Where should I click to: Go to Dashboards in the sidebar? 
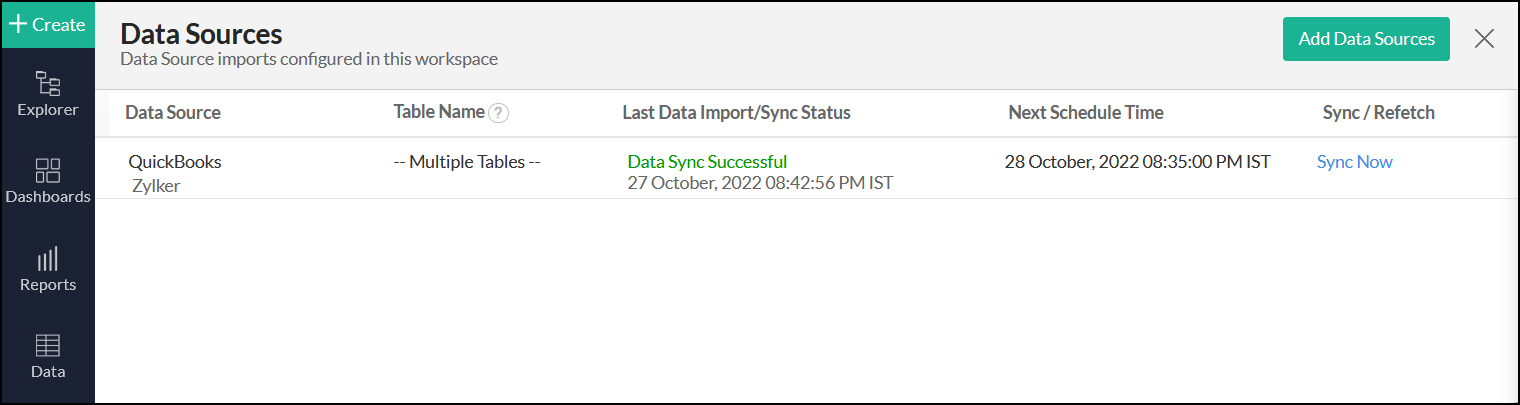(x=47, y=180)
